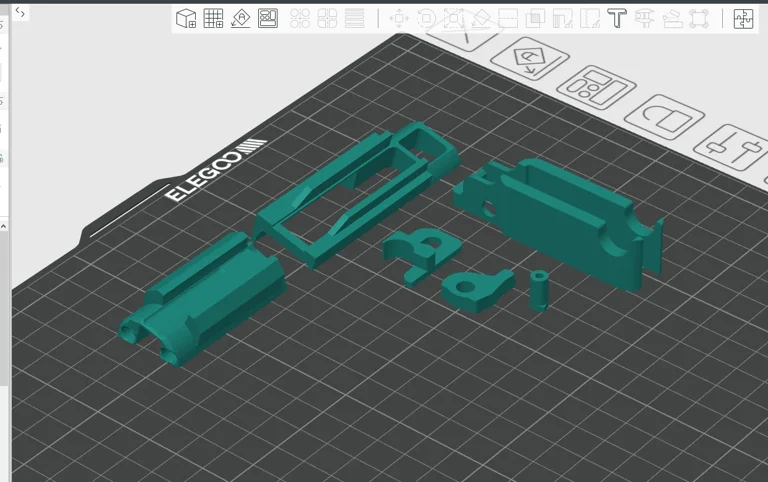Select the Scale tool
The image size is (768, 482).
[453, 18]
